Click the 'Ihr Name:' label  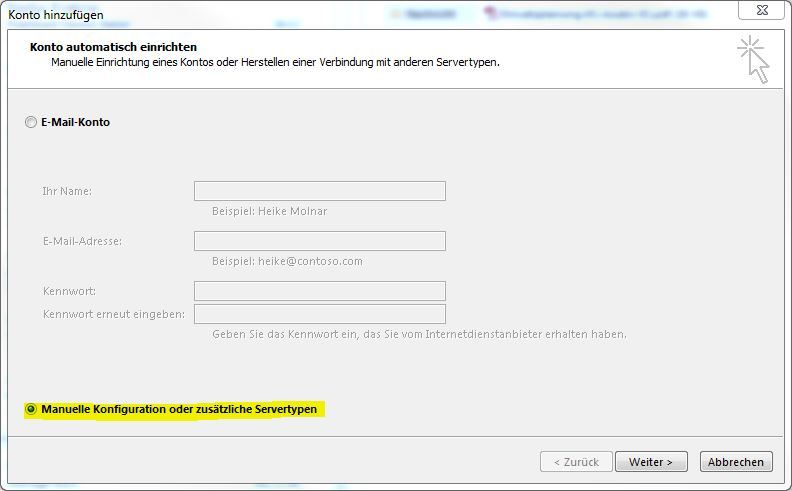tap(67, 191)
